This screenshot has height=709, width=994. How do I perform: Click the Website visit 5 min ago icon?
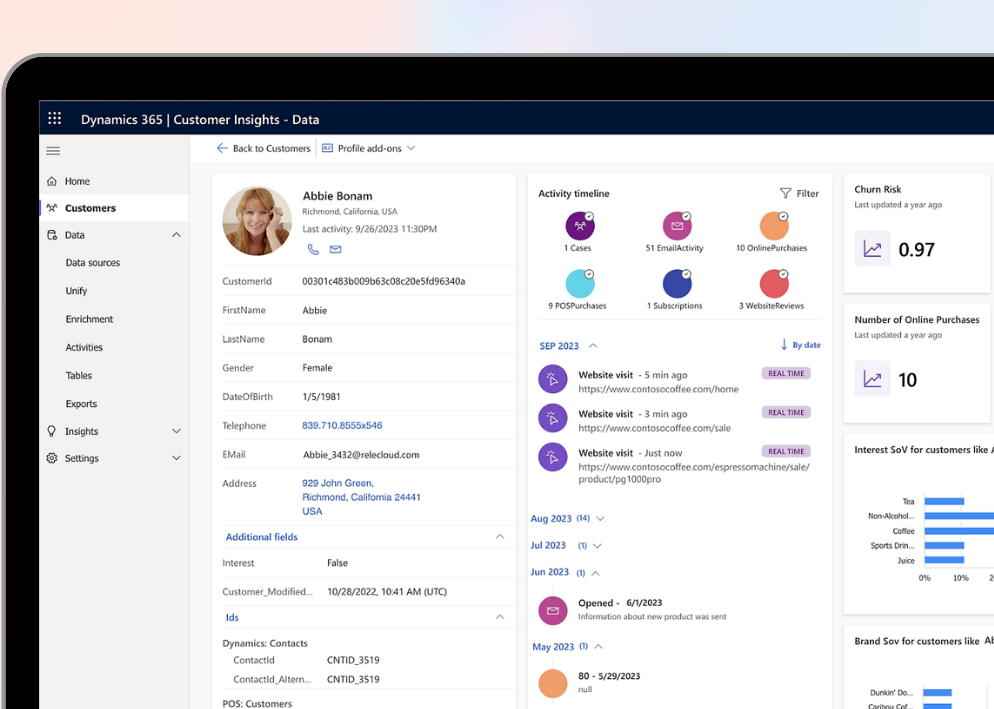[553, 379]
